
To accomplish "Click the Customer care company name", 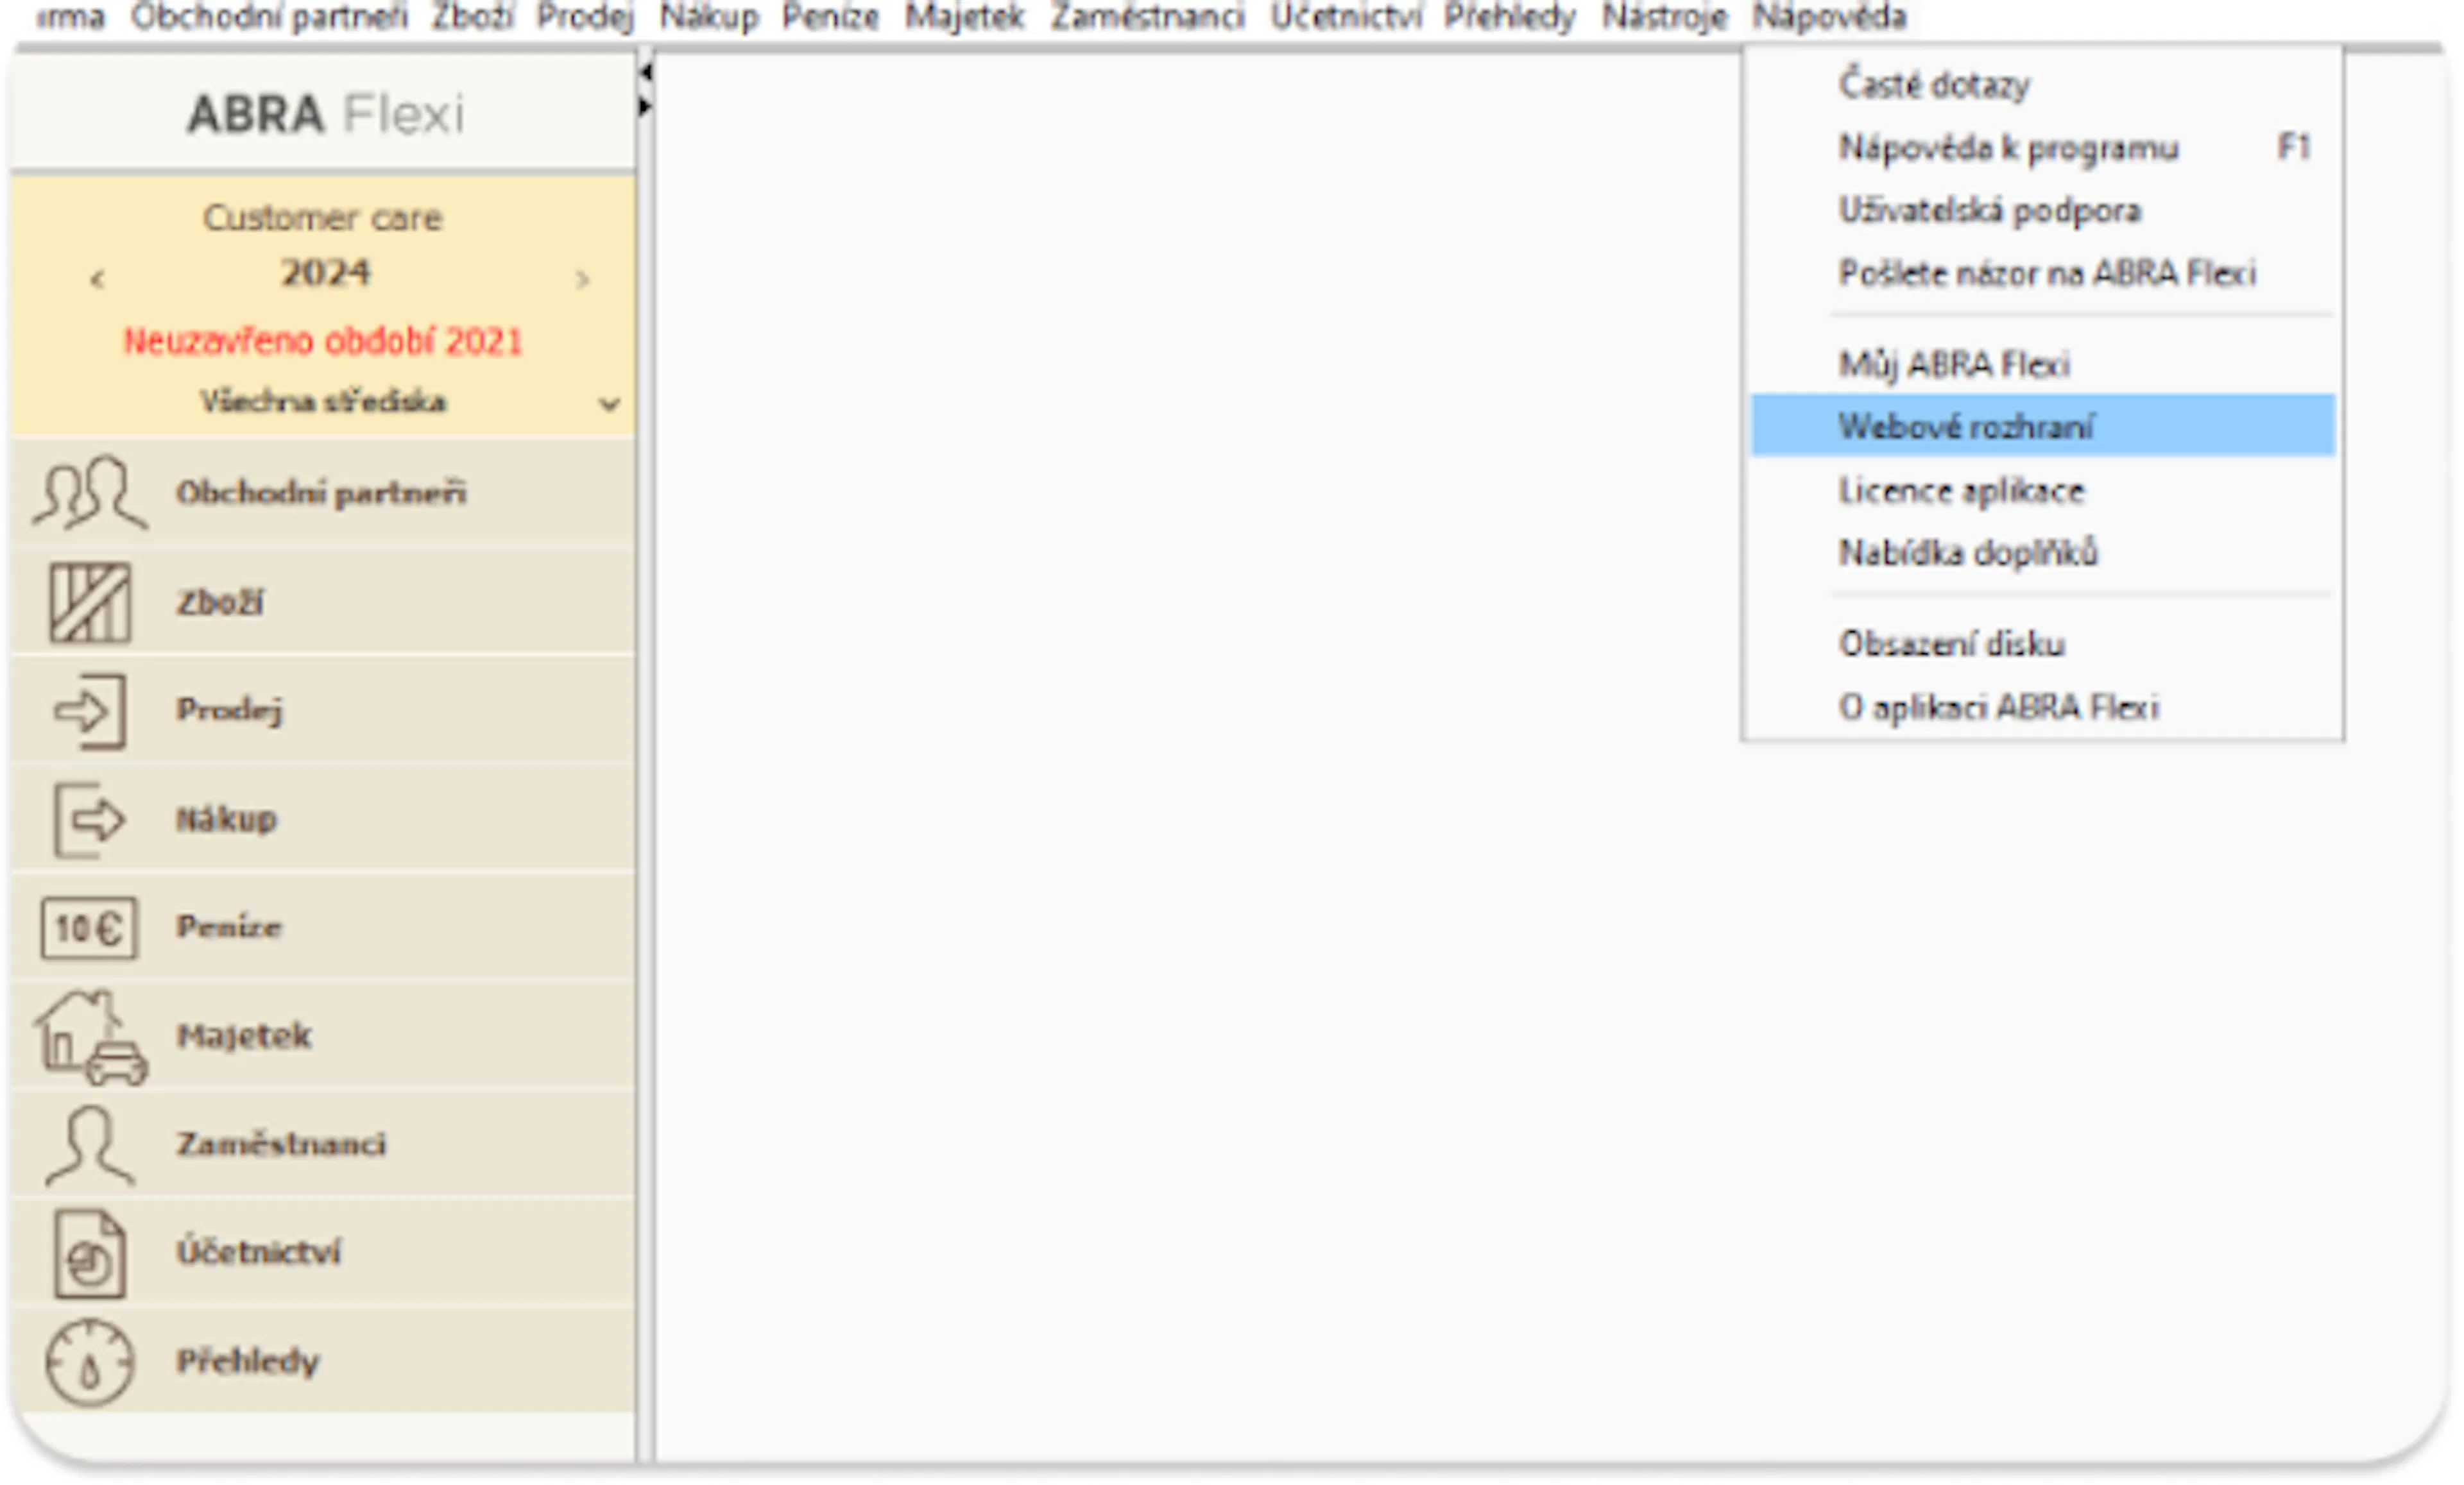I will [x=322, y=218].
